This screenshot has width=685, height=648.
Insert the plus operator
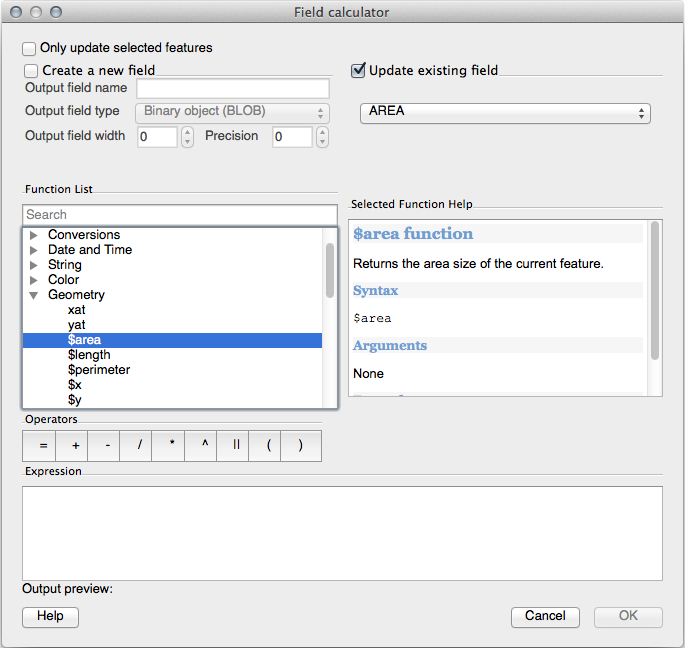[75, 446]
